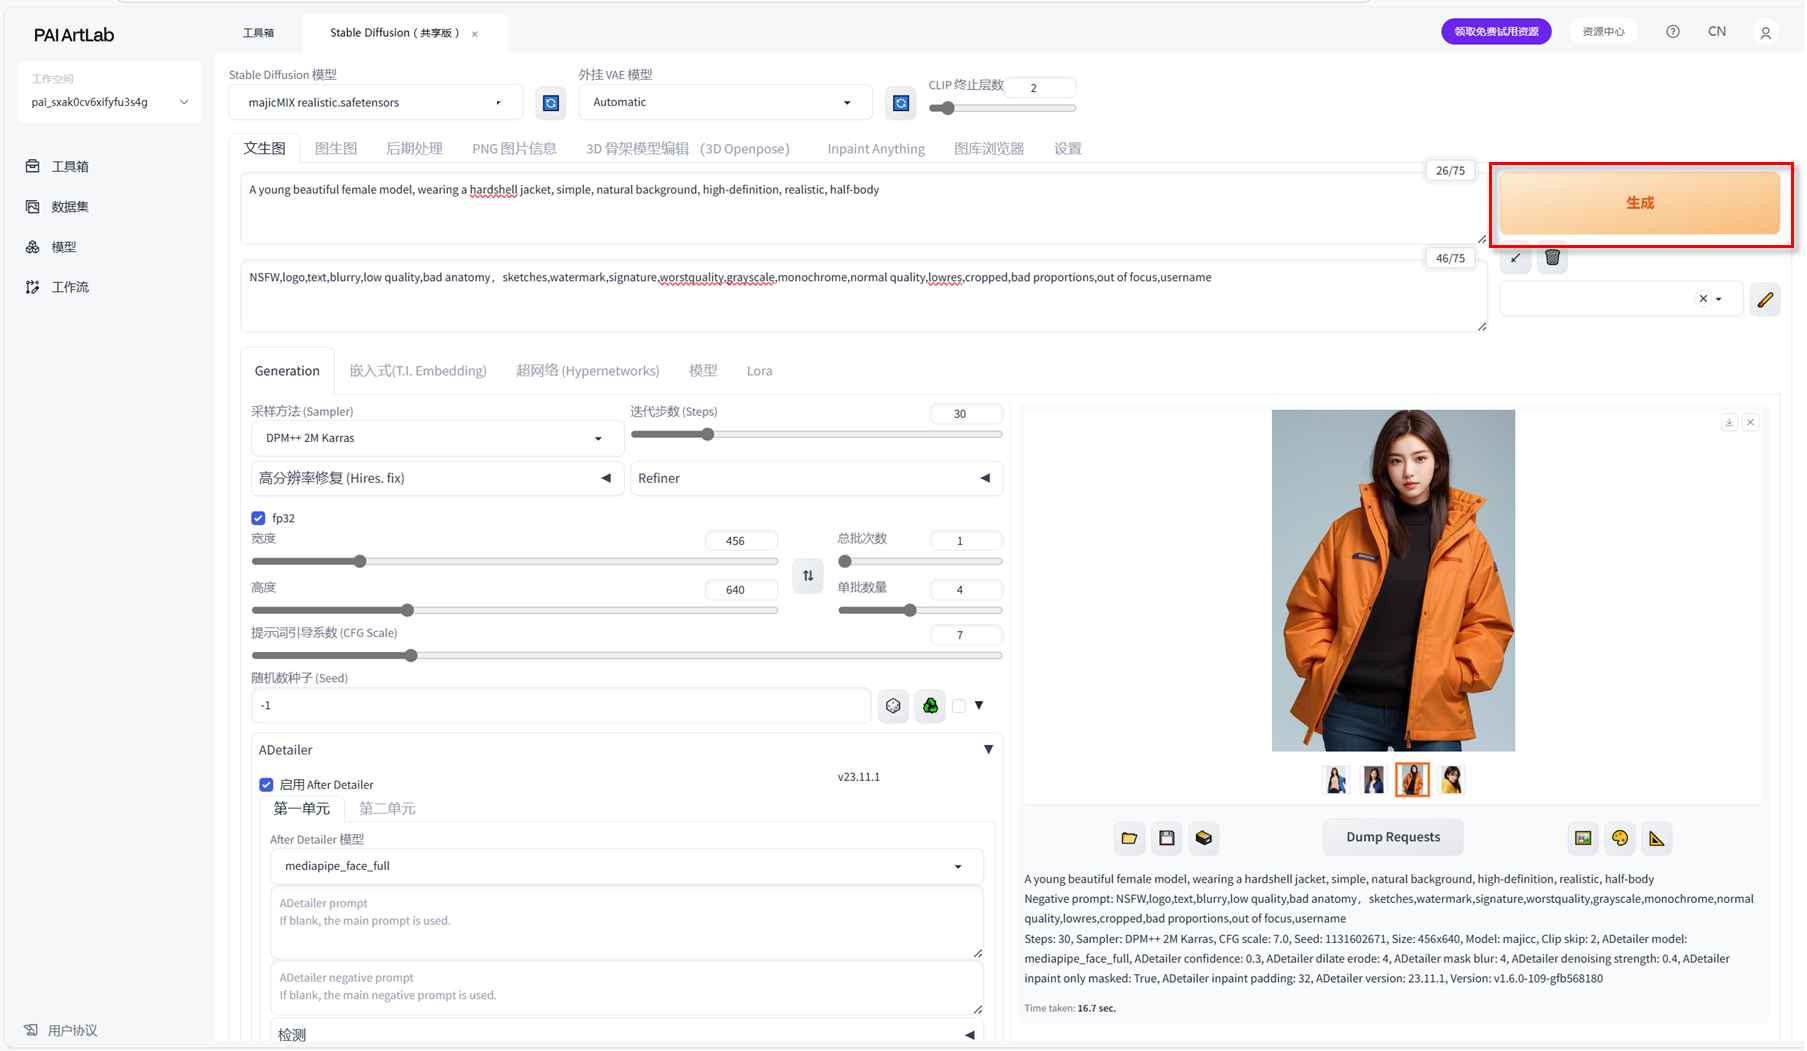Screen dimensions: 1807x1051
Task: Open the 工作空间 workspace dropdown
Action: 109,102
